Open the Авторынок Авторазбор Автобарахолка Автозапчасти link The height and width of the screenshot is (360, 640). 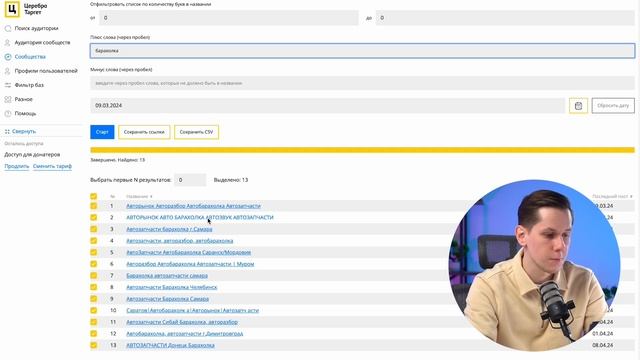point(193,206)
